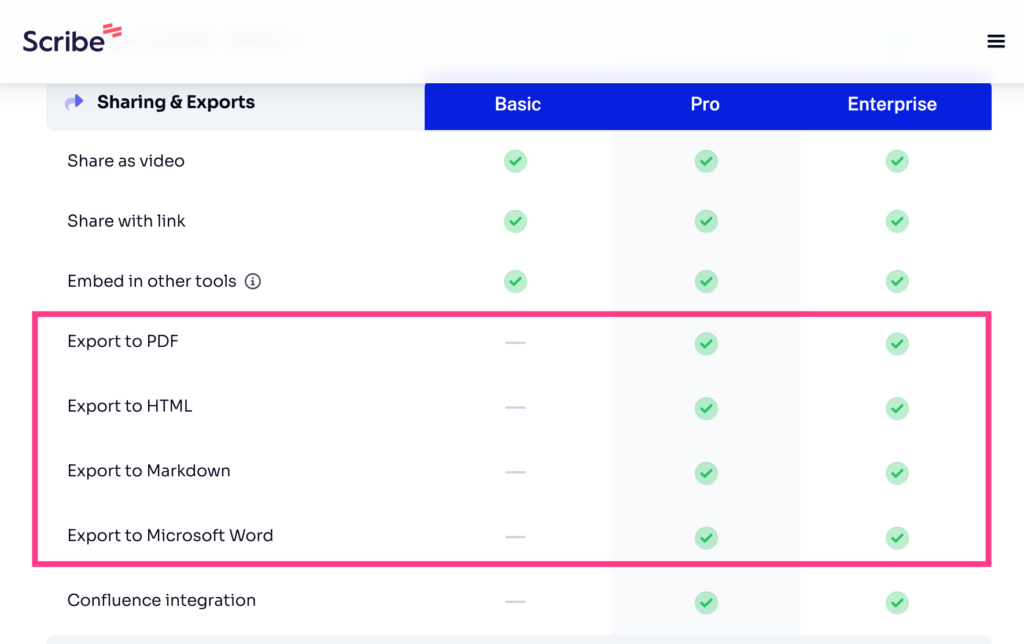The width and height of the screenshot is (1024, 644).
Task: Expand the Sharing & Exports section
Action: point(176,101)
